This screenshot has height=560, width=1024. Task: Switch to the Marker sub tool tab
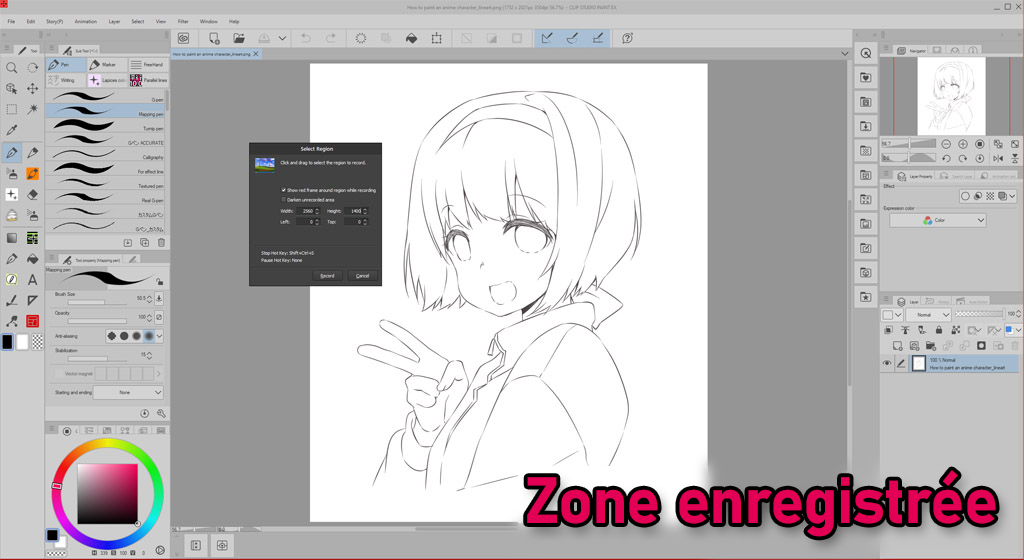coord(106,65)
